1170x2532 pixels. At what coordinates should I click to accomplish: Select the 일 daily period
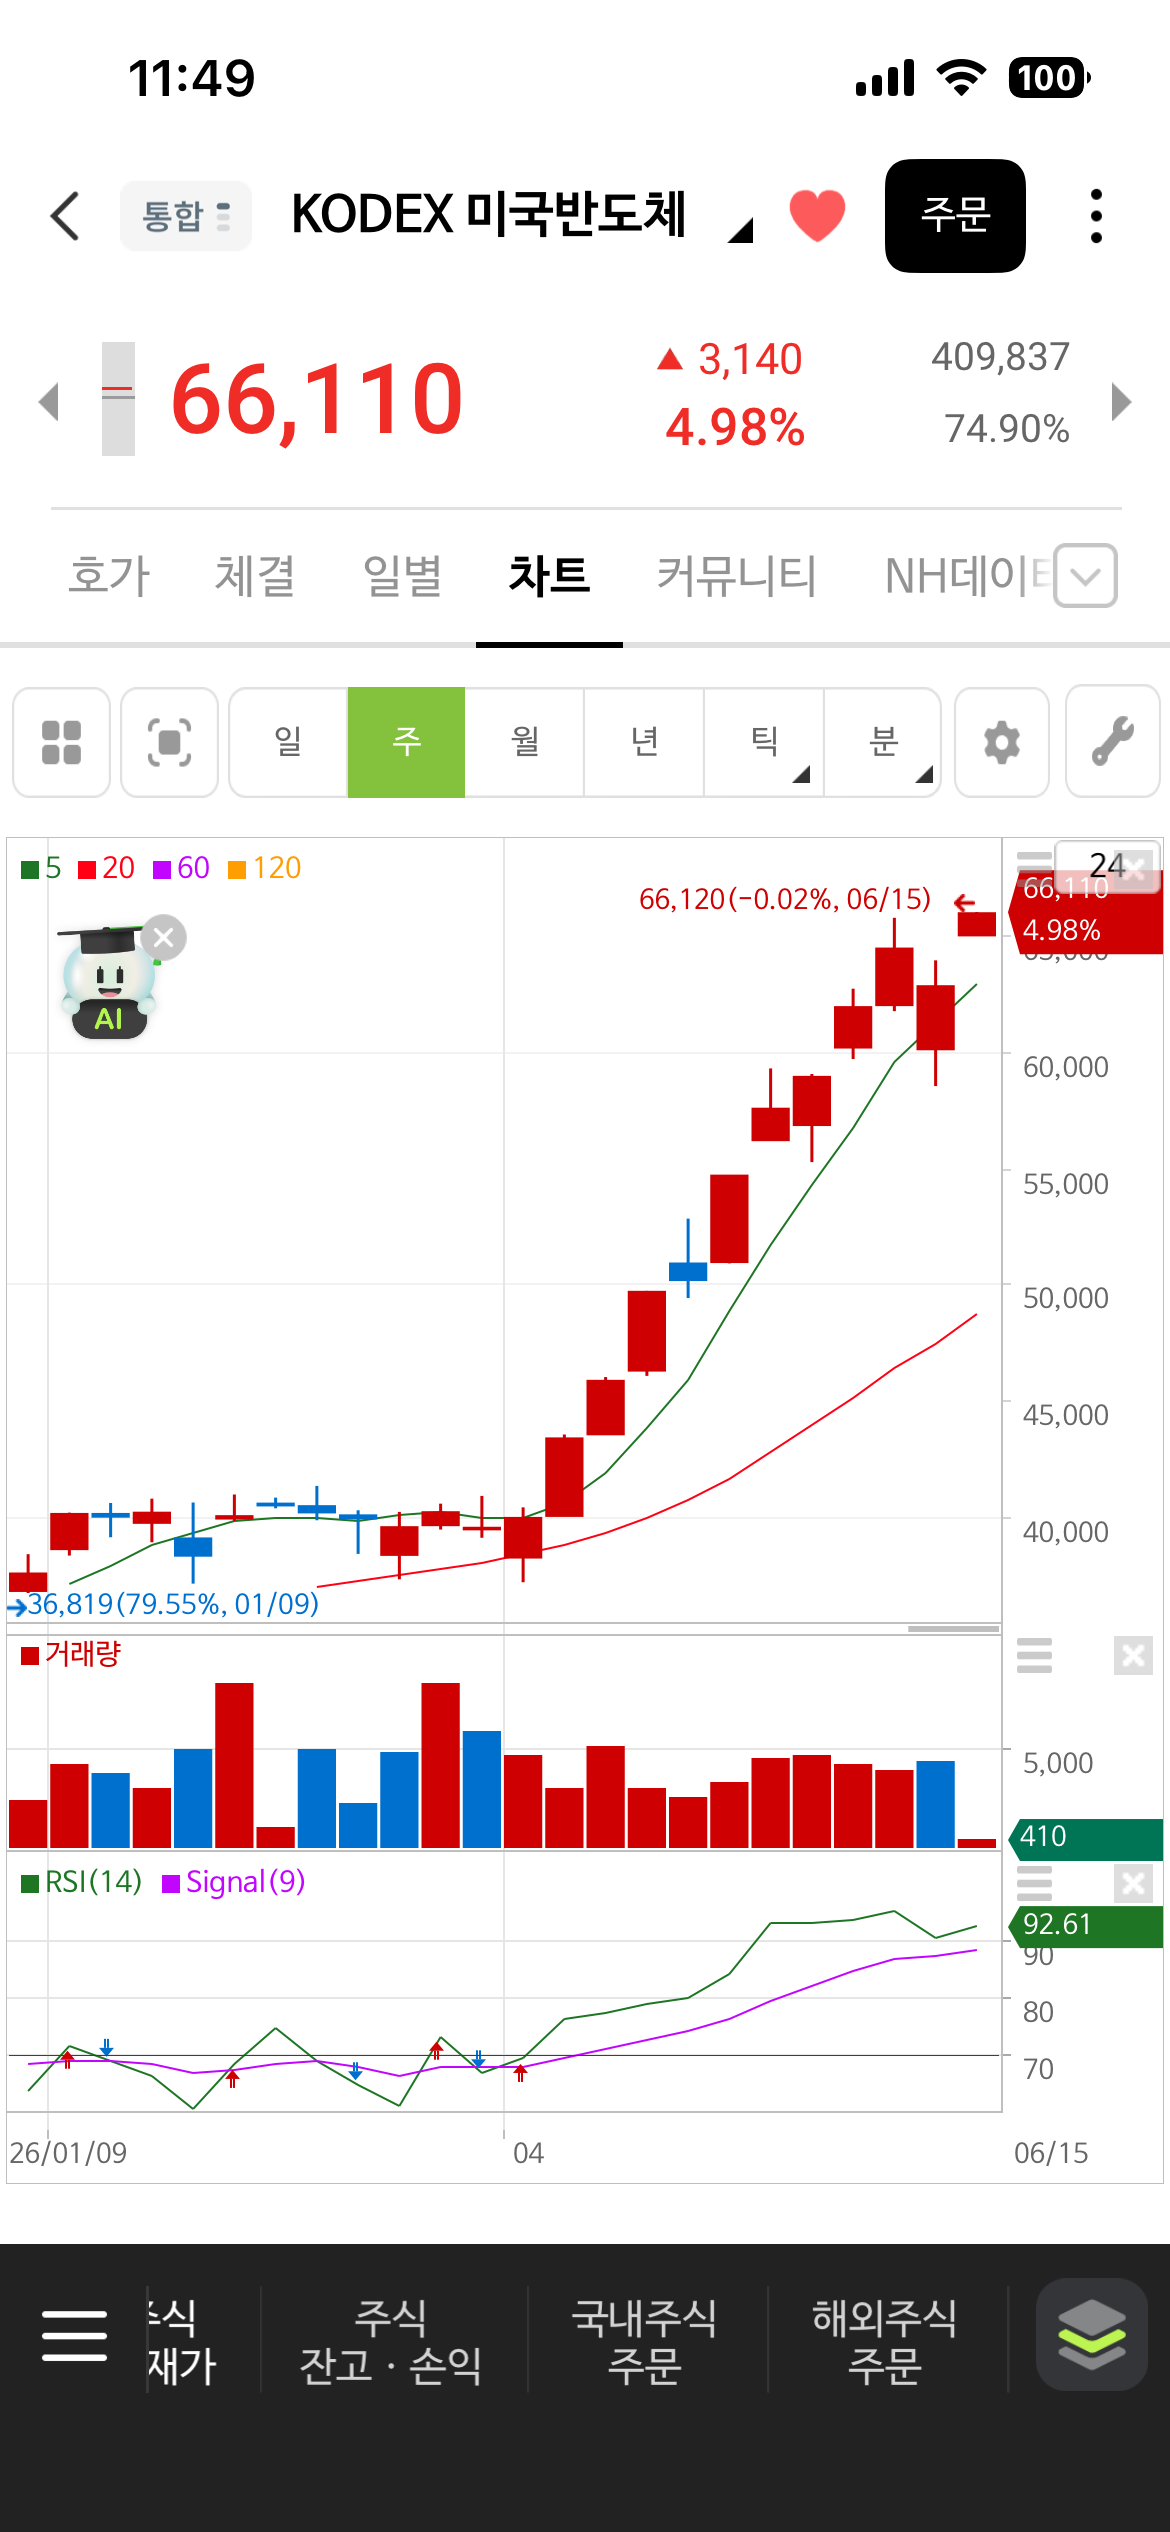pos(288,742)
